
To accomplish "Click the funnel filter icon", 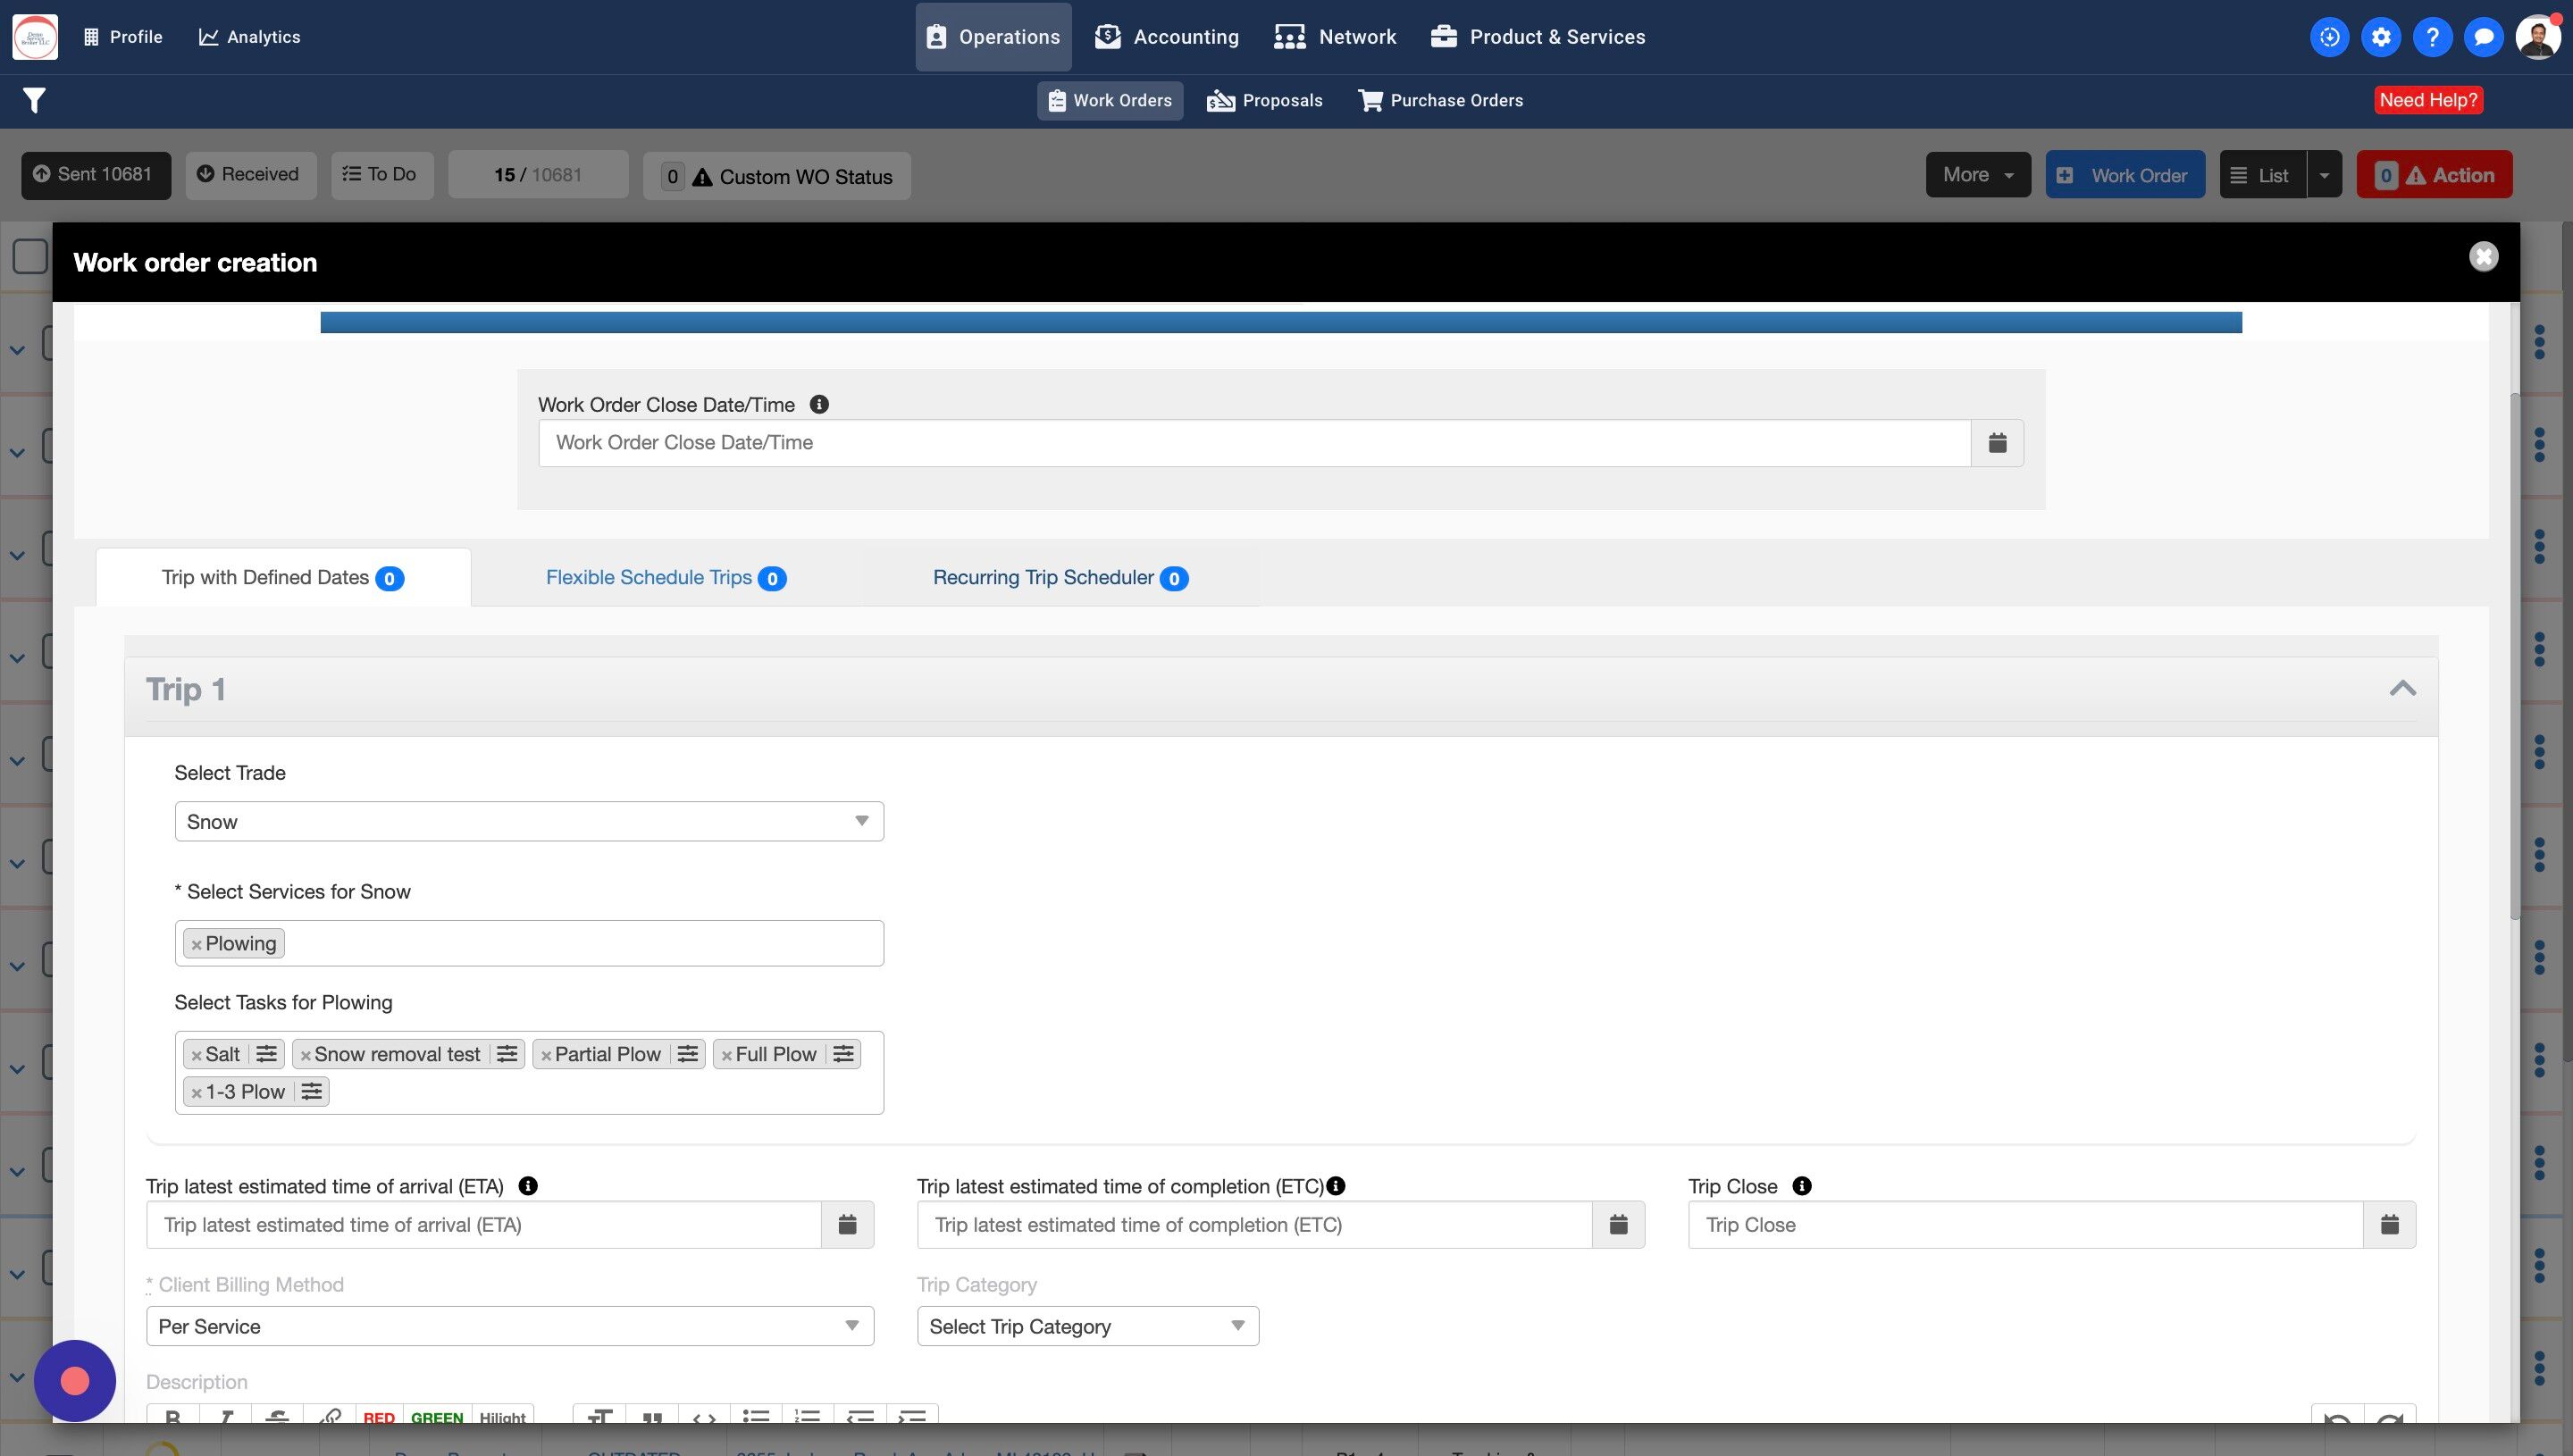I will (34, 100).
